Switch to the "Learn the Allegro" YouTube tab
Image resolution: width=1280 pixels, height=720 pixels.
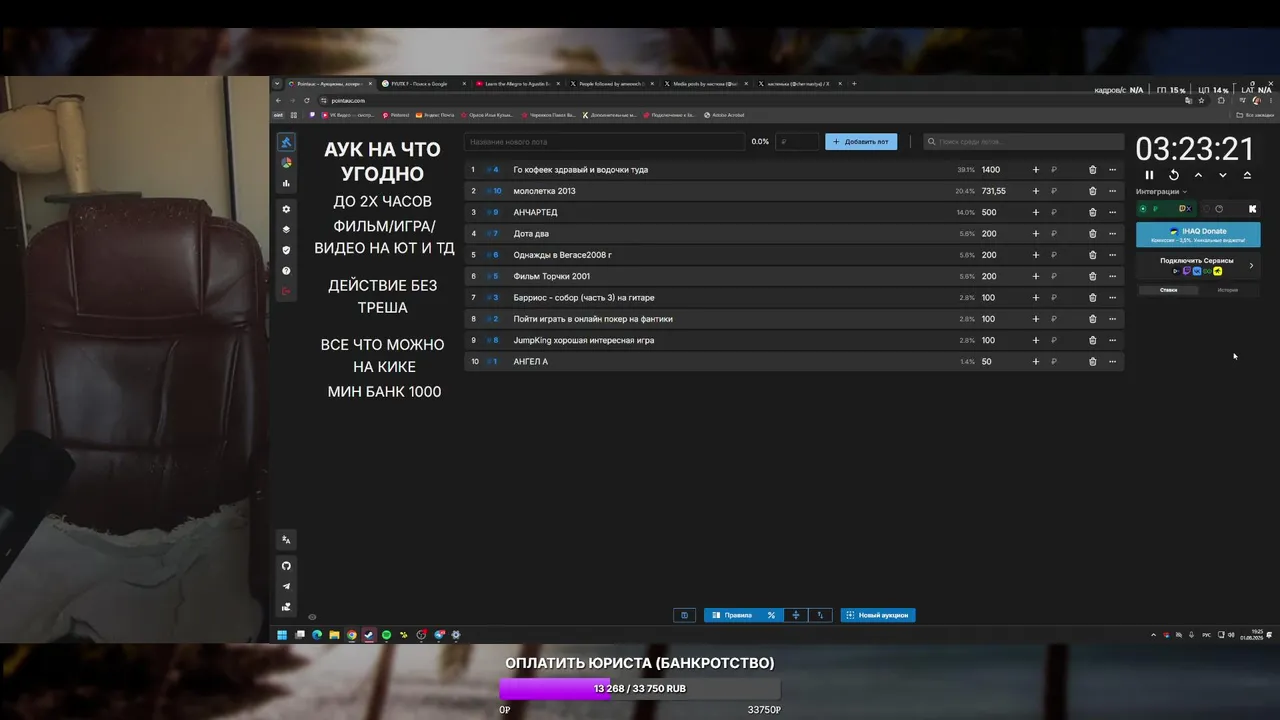pos(516,84)
